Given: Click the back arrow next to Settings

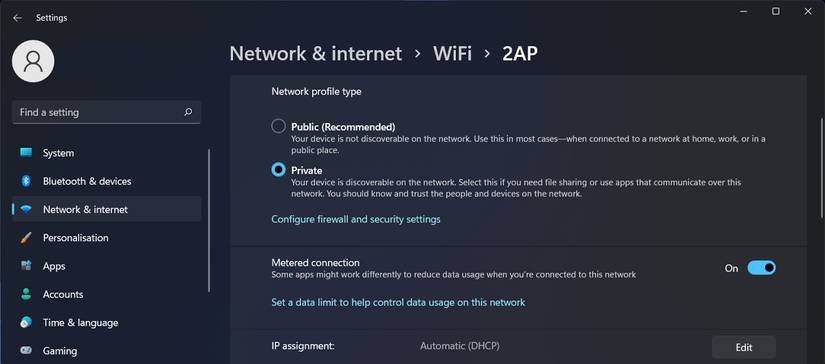Looking at the screenshot, I should 17,18.
